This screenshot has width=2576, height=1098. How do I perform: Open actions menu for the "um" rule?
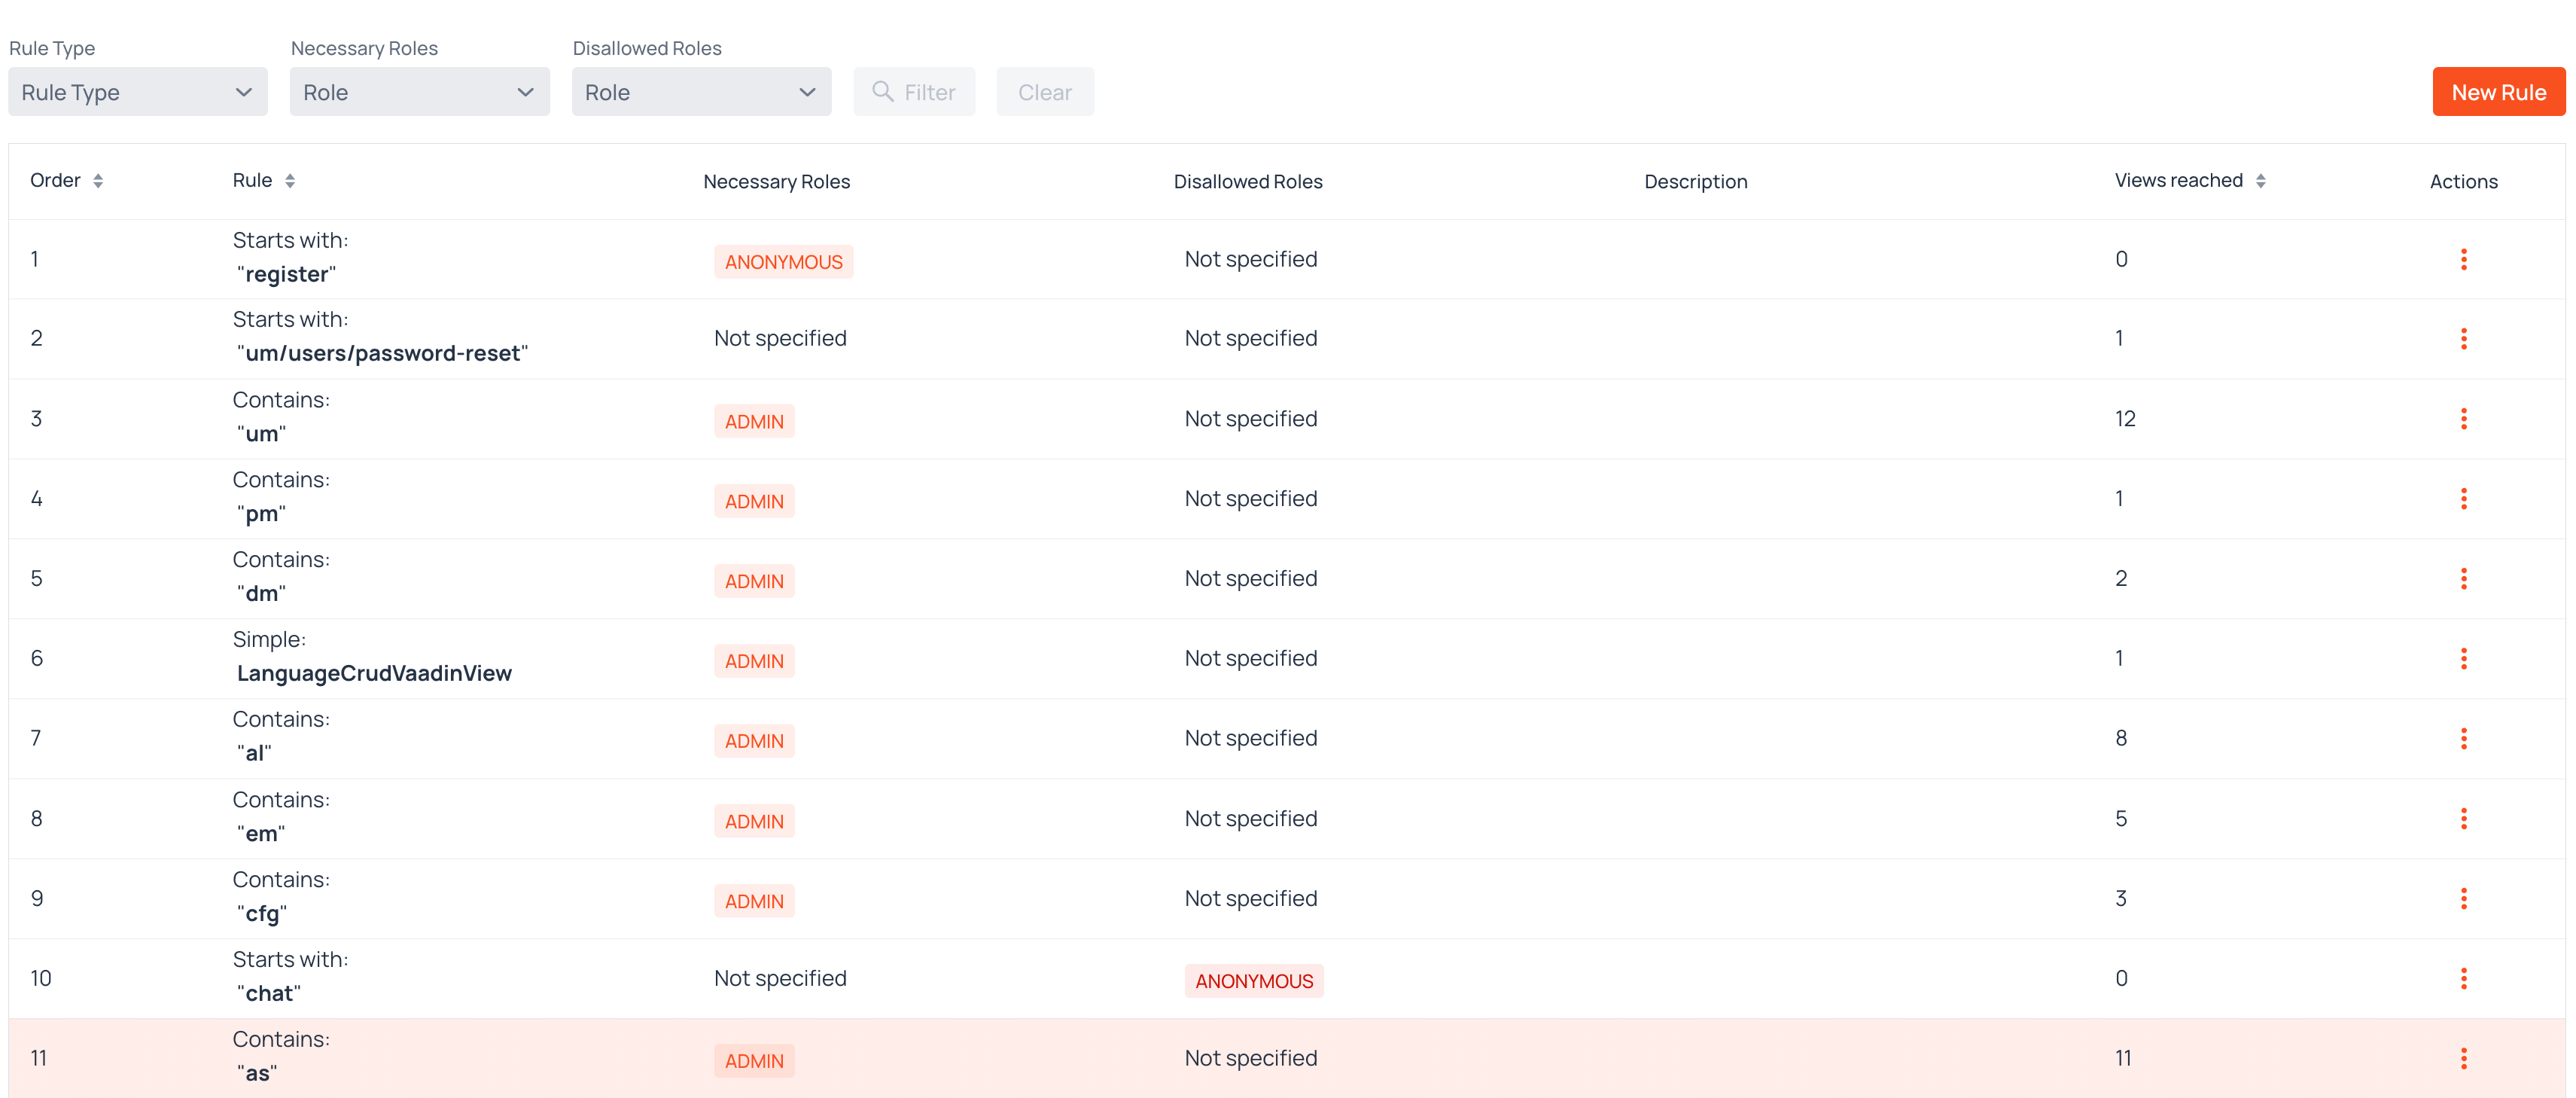(2463, 419)
